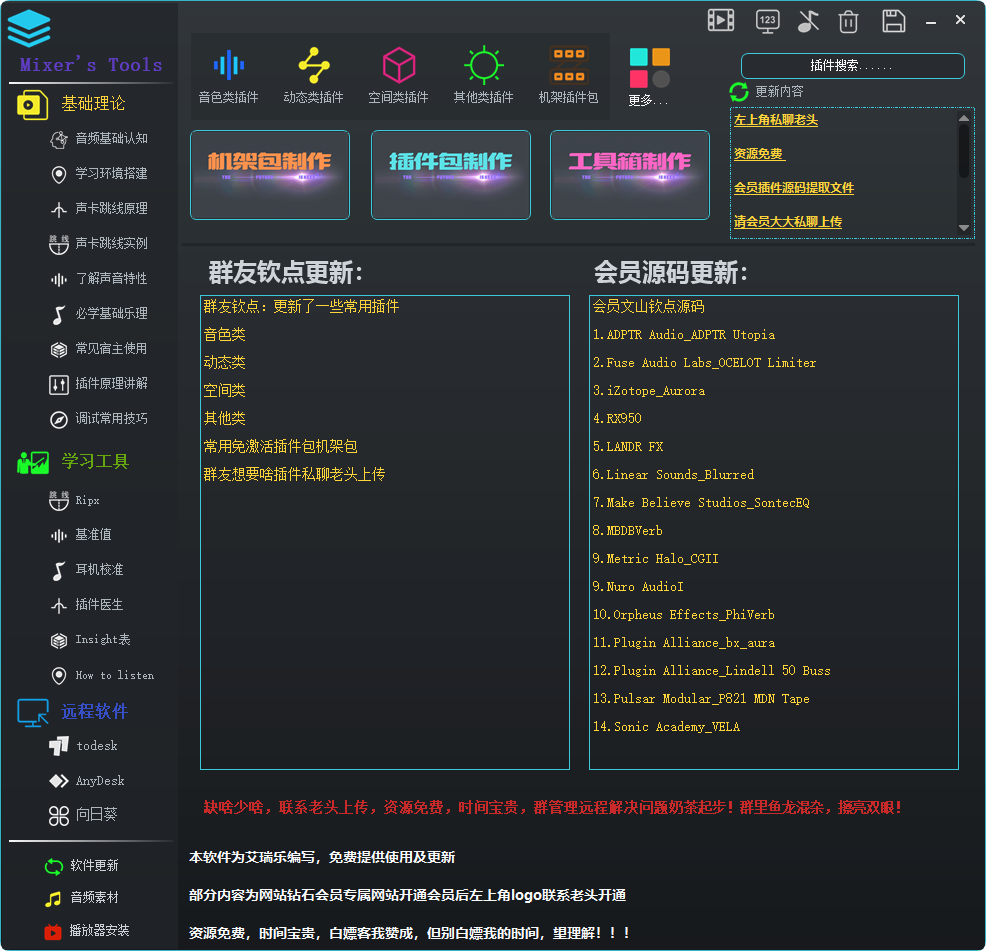This screenshot has height=951, width=986.
Task: Click the 更多 colored tiles icon
Action: click(x=650, y=67)
